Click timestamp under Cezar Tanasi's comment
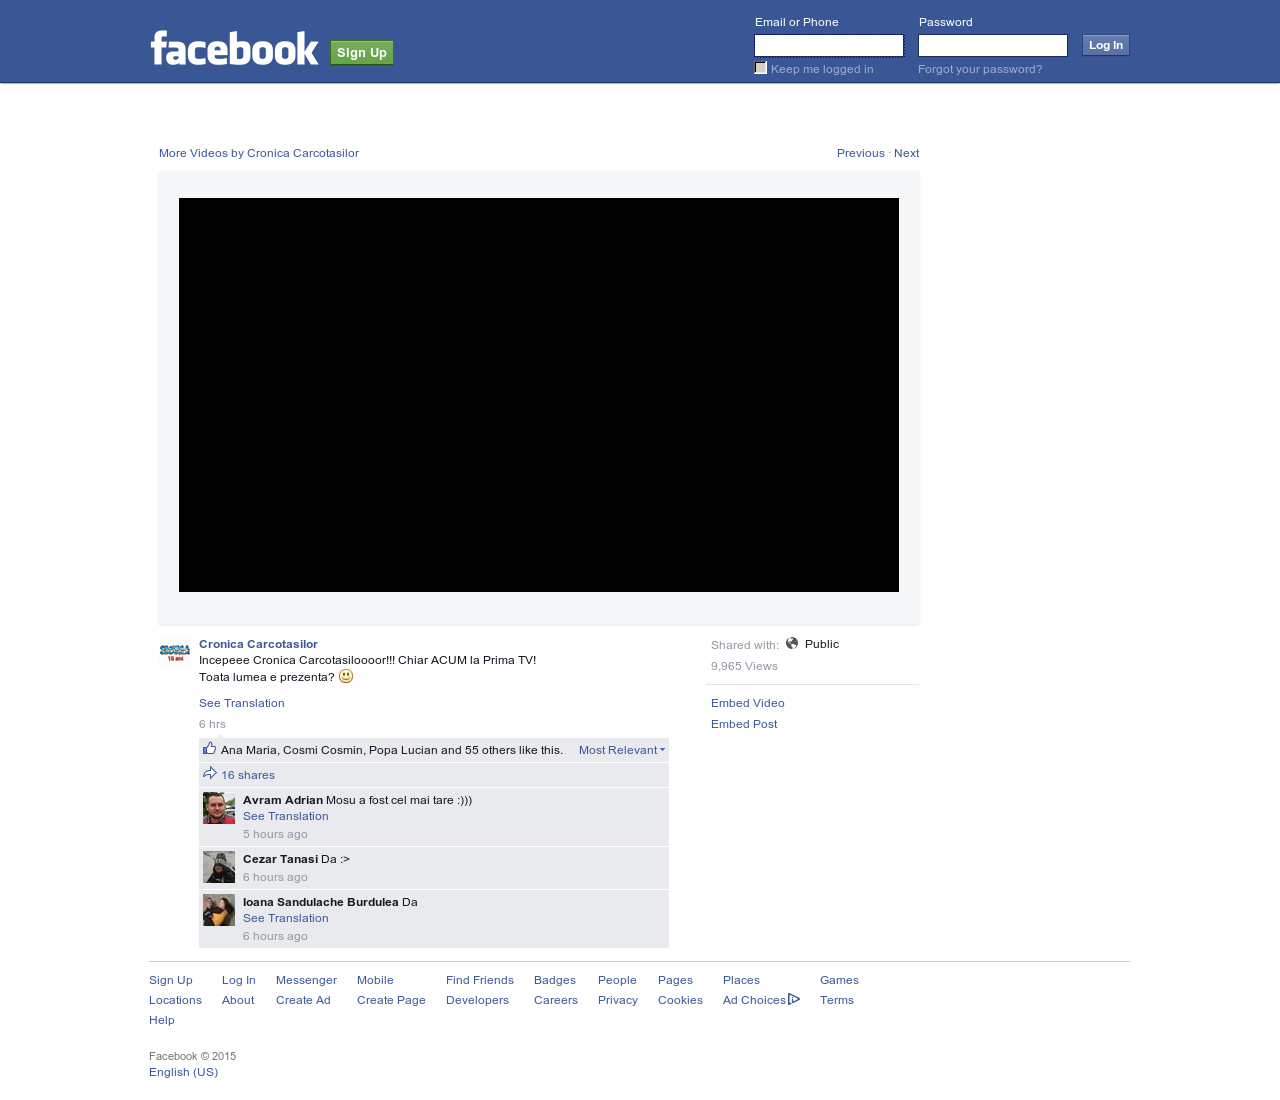The height and width of the screenshot is (1100, 1280). (275, 877)
